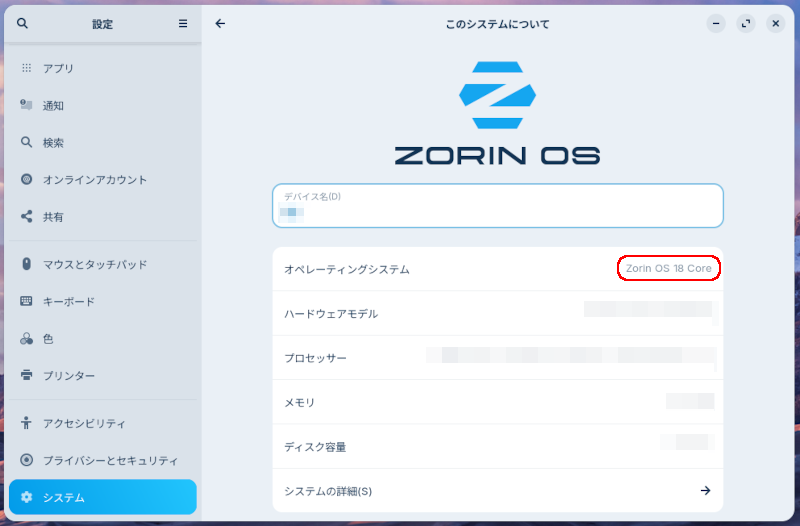This screenshot has height=526, width=800.
Task: Select 検索 in the settings sidebar
Action: tap(53, 143)
